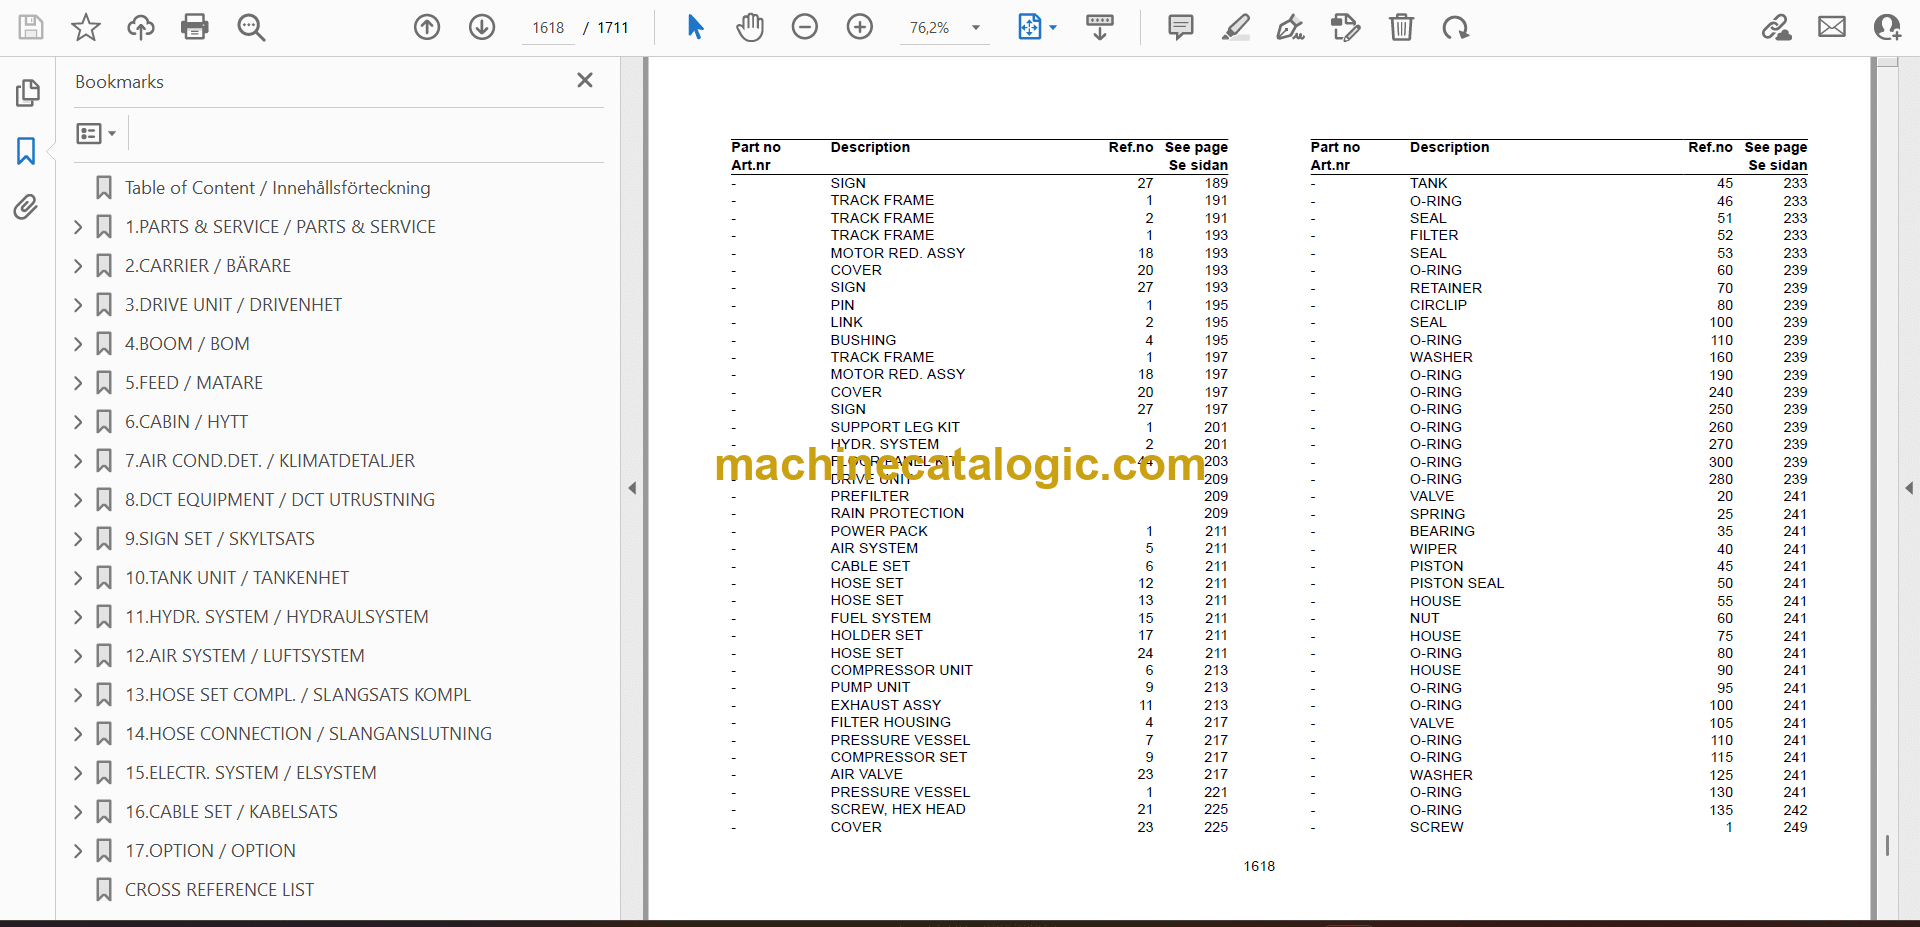Click the scrolling mode keyboard icon
Image resolution: width=1920 pixels, height=927 pixels.
coord(1100,27)
